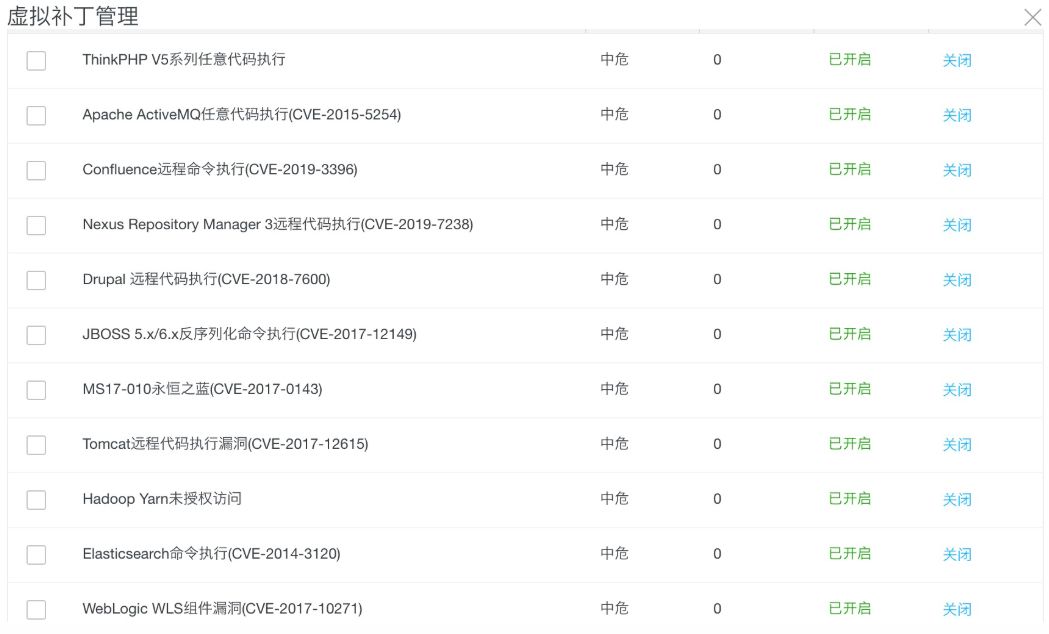This screenshot has width=1049, height=634.
Task: Check the Nexus Repository Manager 3 checkbox
Action: click(36, 225)
